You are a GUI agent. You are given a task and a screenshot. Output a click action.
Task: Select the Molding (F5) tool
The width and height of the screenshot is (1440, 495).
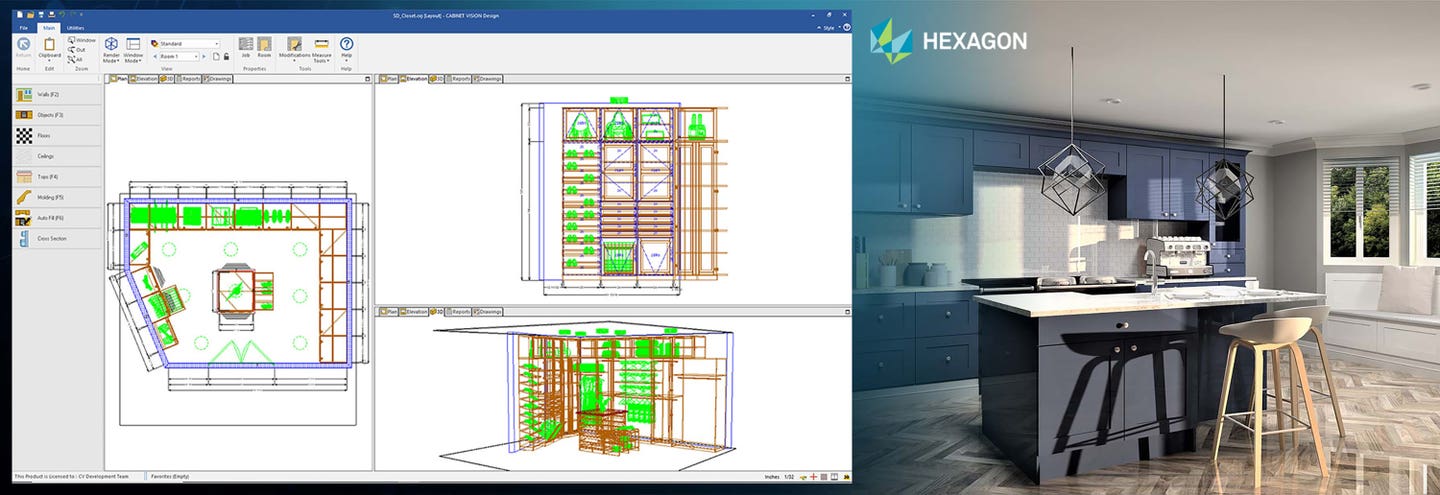[x=50, y=197]
